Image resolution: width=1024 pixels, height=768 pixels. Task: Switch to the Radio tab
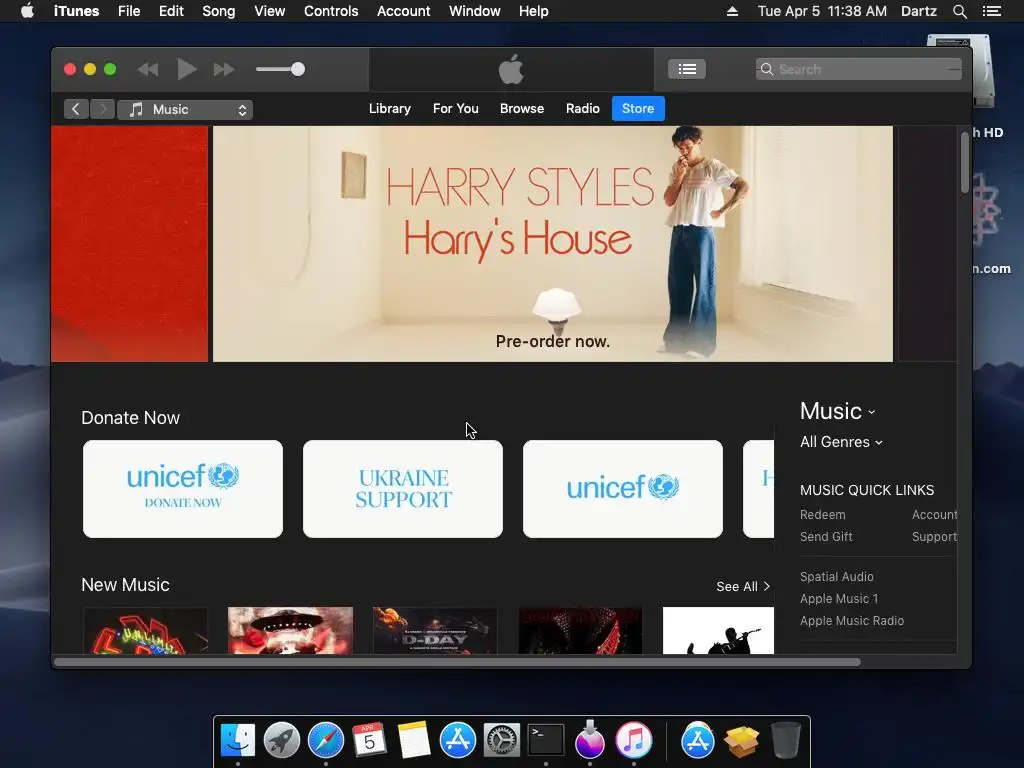point(583,108)
